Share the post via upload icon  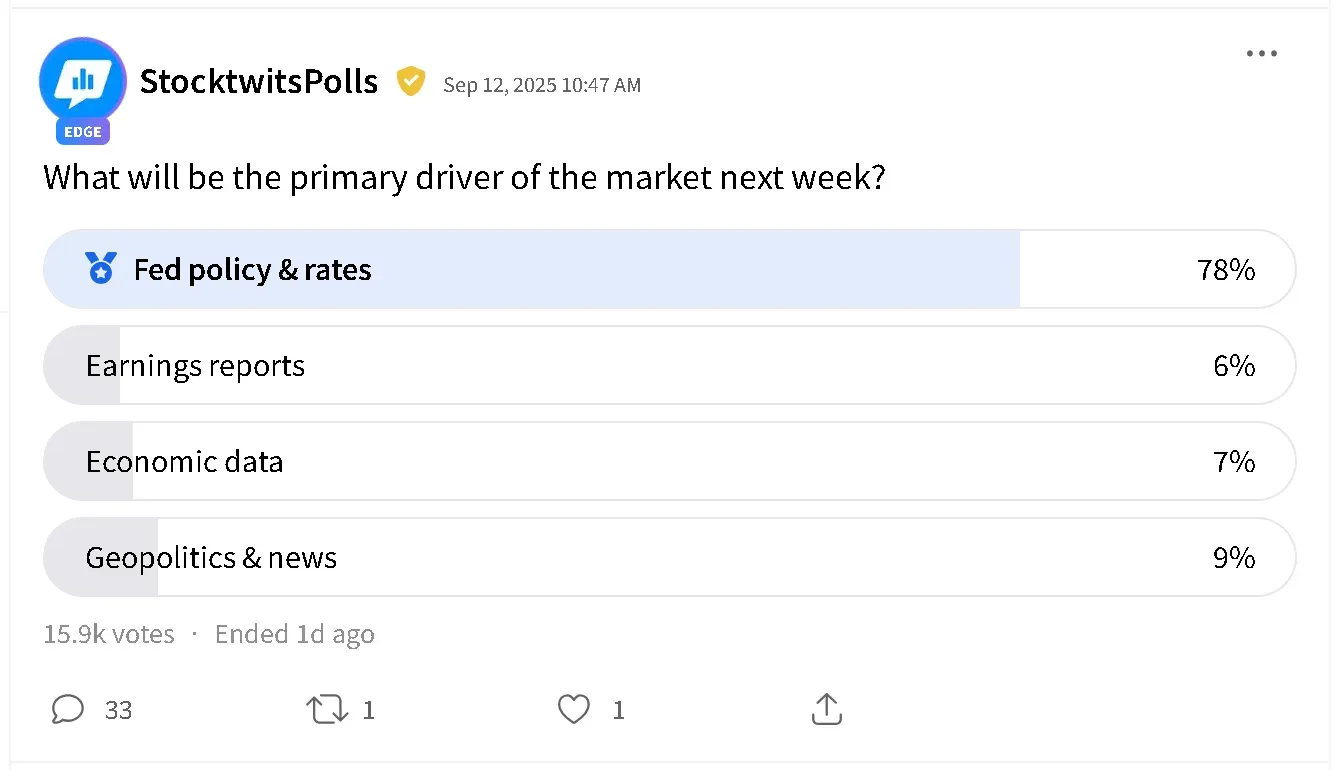(x=825, y=710)
